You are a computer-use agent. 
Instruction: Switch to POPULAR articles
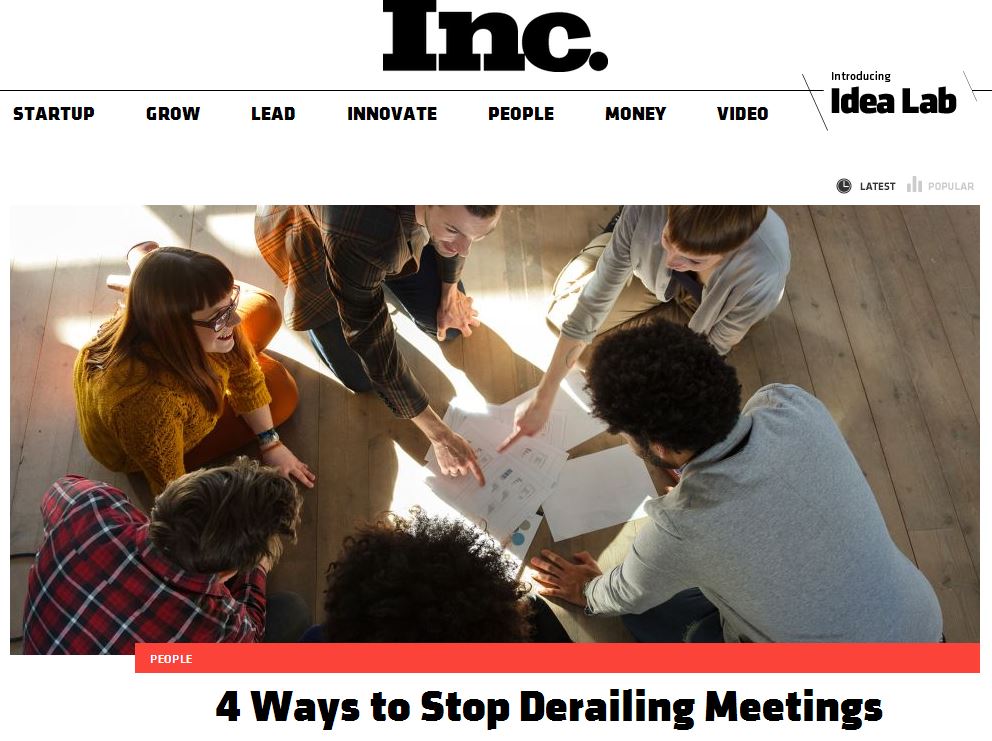[x=950, y=187]
